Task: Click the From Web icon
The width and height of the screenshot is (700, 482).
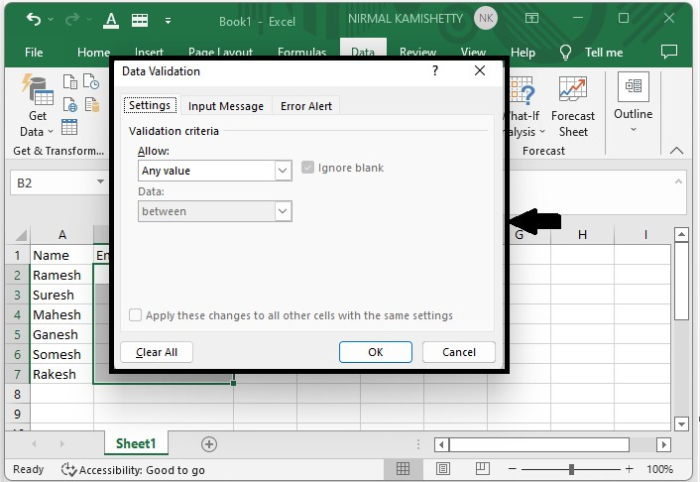Action: [x=70, y=104]
